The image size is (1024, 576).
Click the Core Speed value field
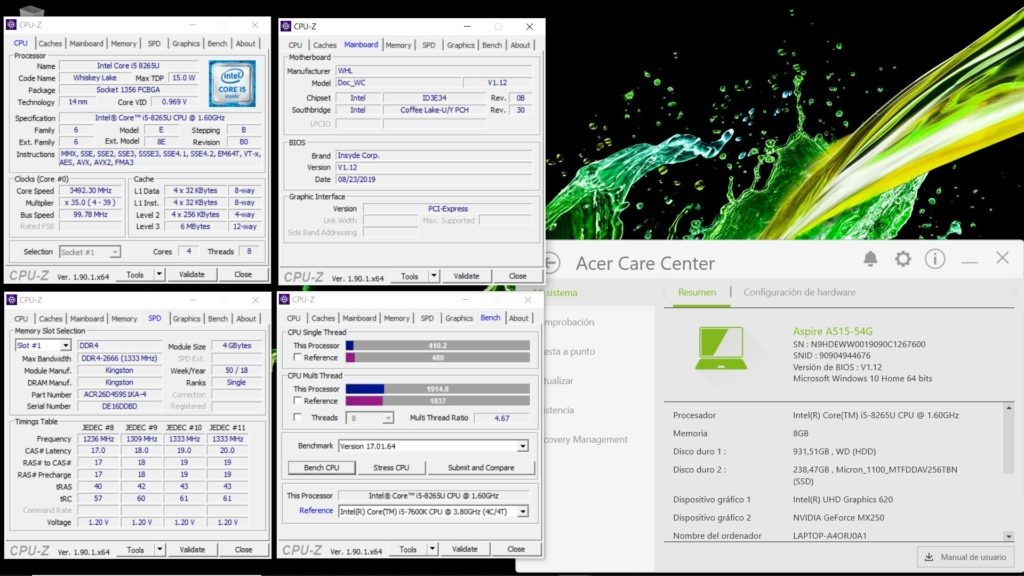(x=91, y=191)
